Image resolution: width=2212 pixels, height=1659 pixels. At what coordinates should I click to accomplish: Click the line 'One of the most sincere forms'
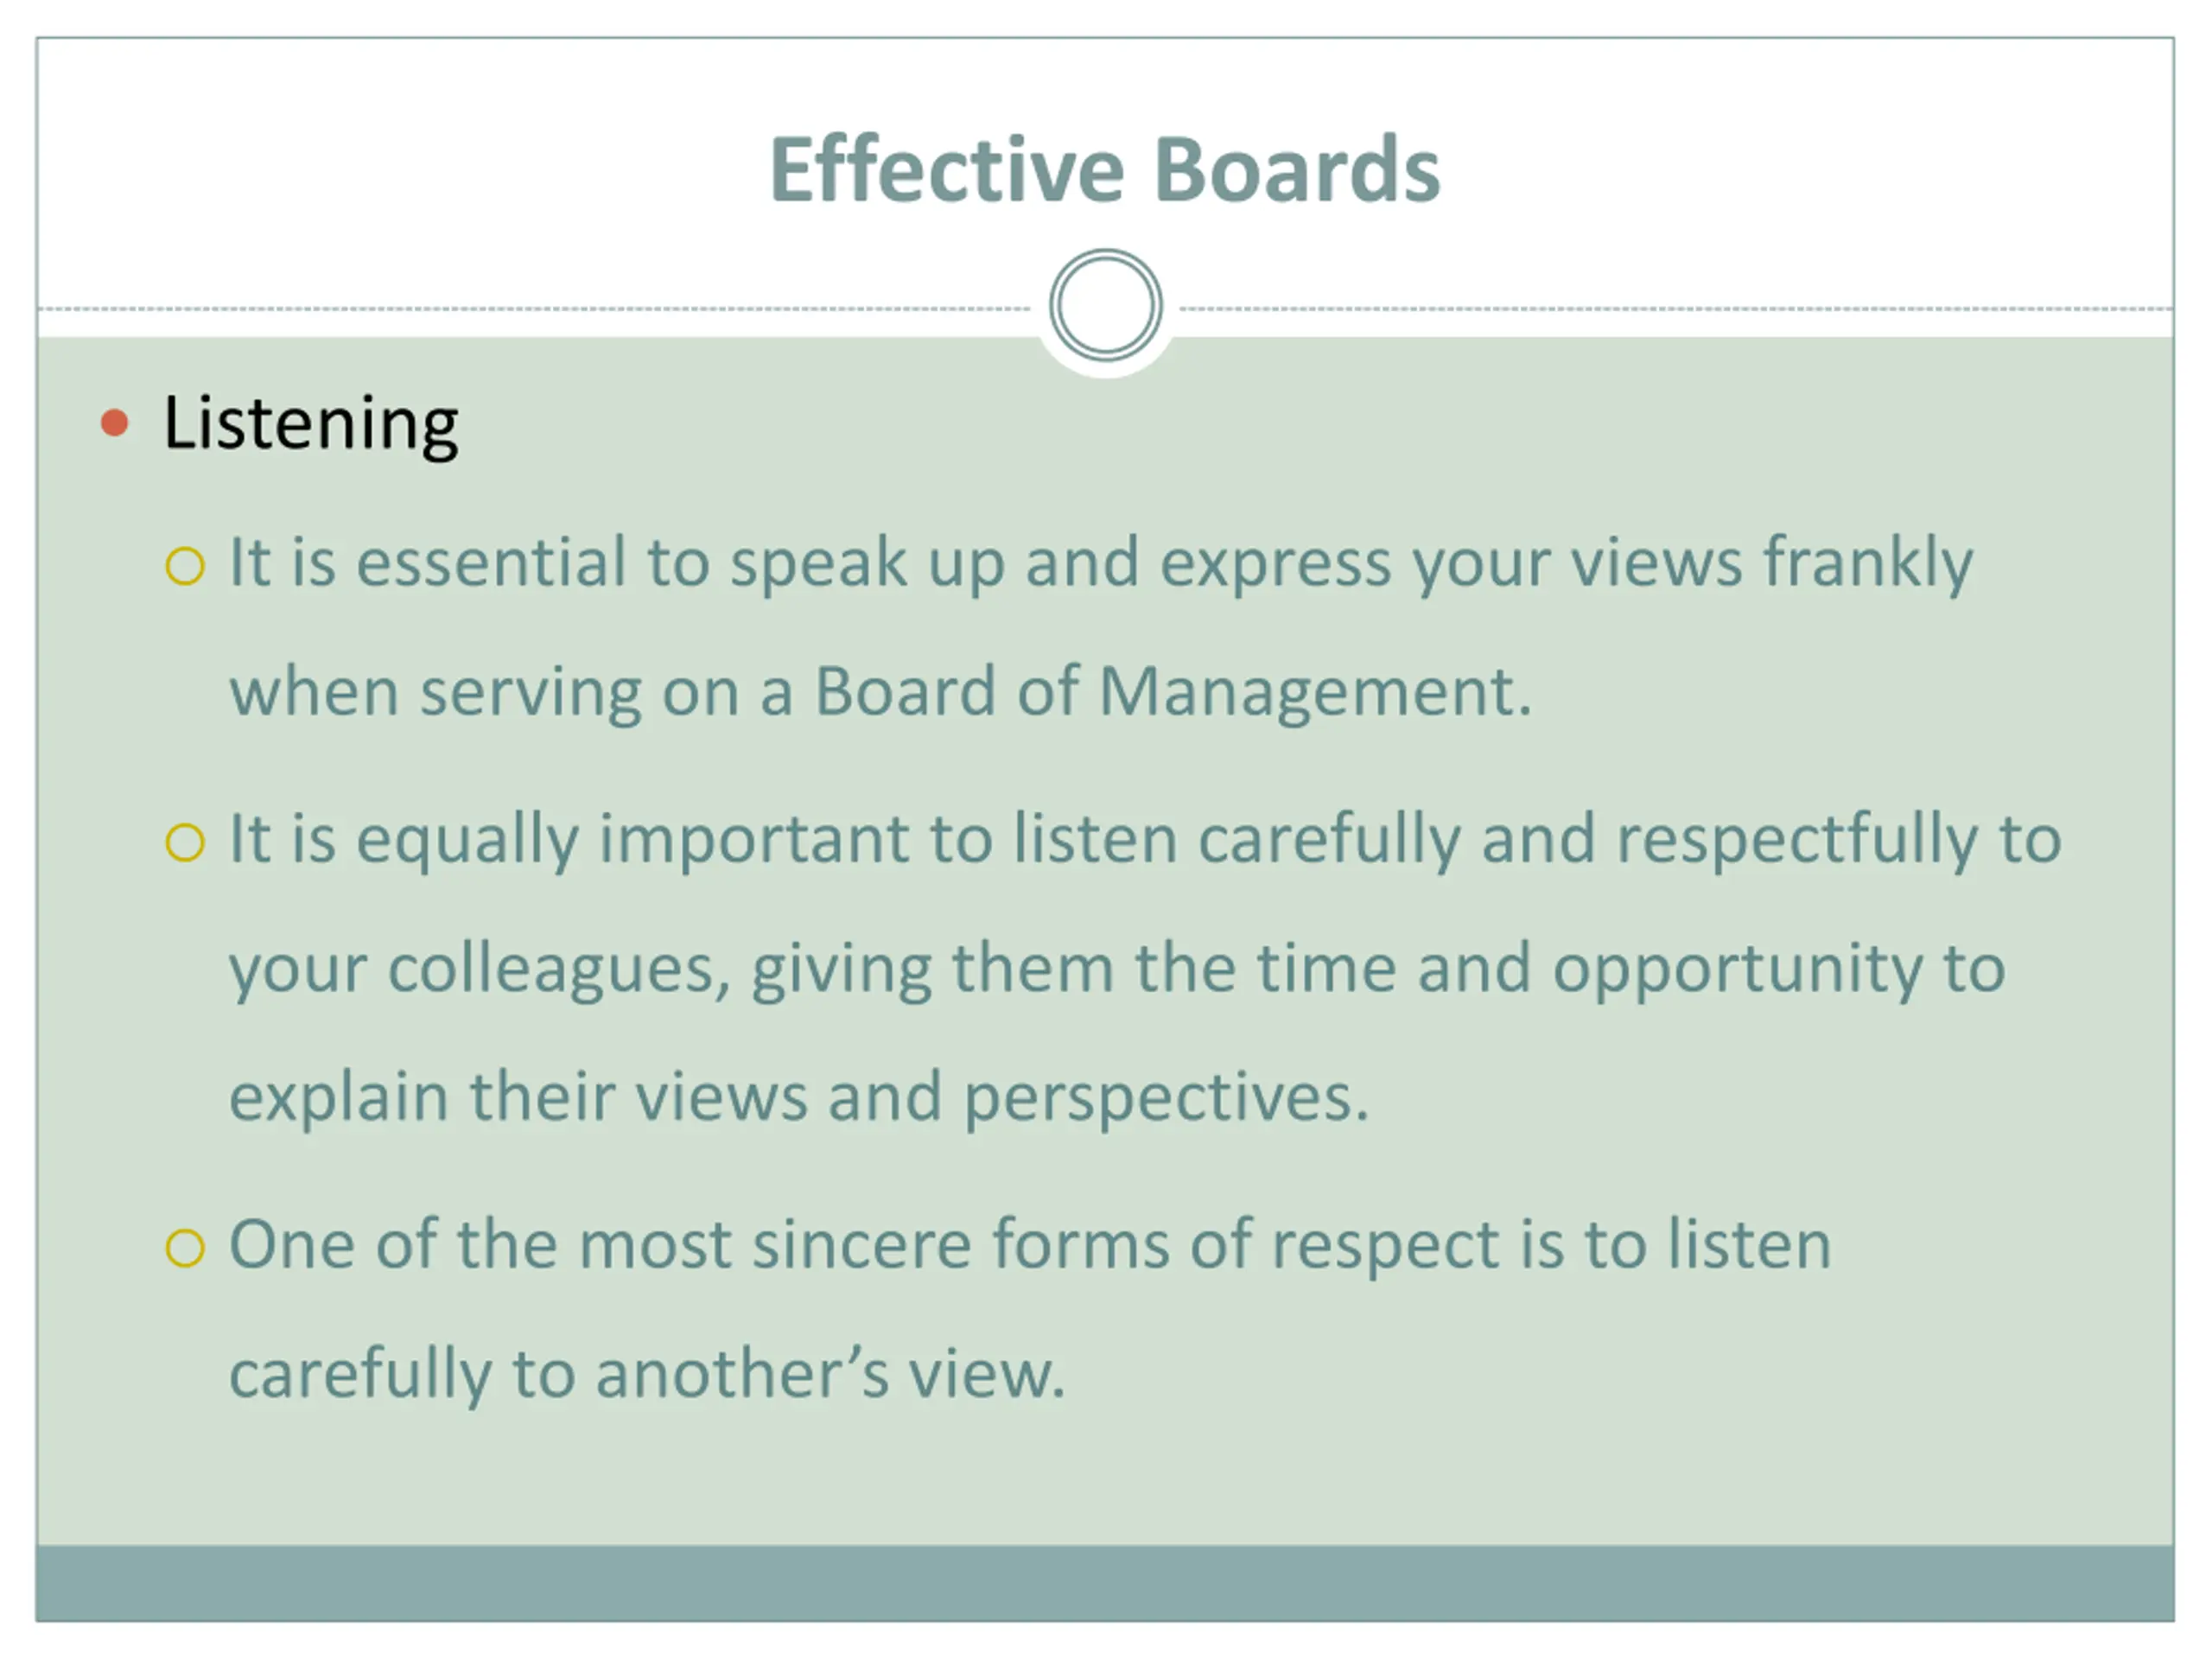1030,1246
